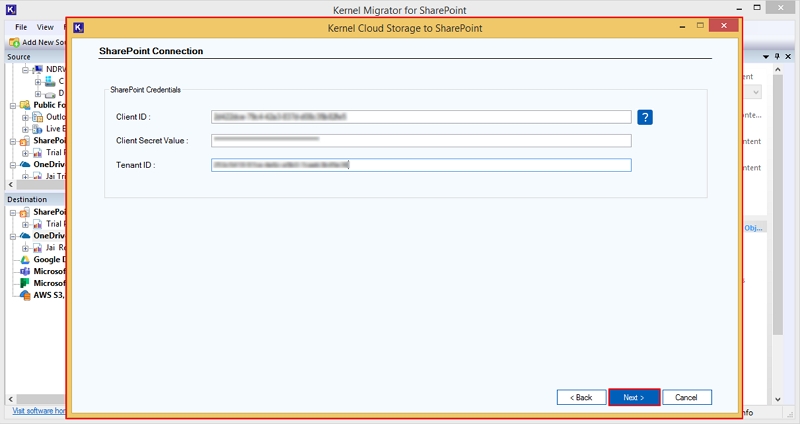
Task: Select the Google Drive row label in Destination
Action: click(49, 260)
